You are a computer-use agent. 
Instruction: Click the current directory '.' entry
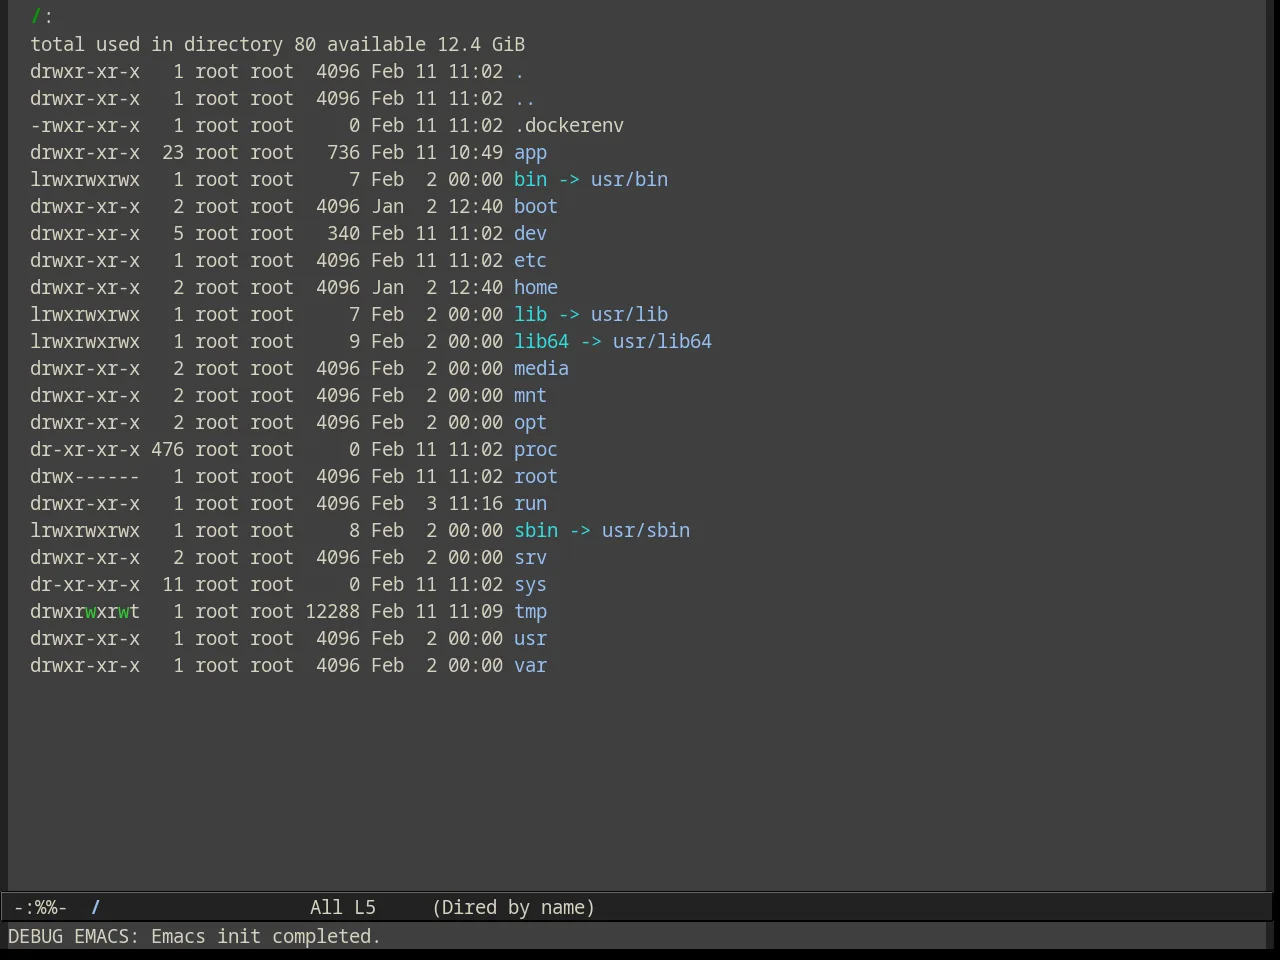(519, 72)
